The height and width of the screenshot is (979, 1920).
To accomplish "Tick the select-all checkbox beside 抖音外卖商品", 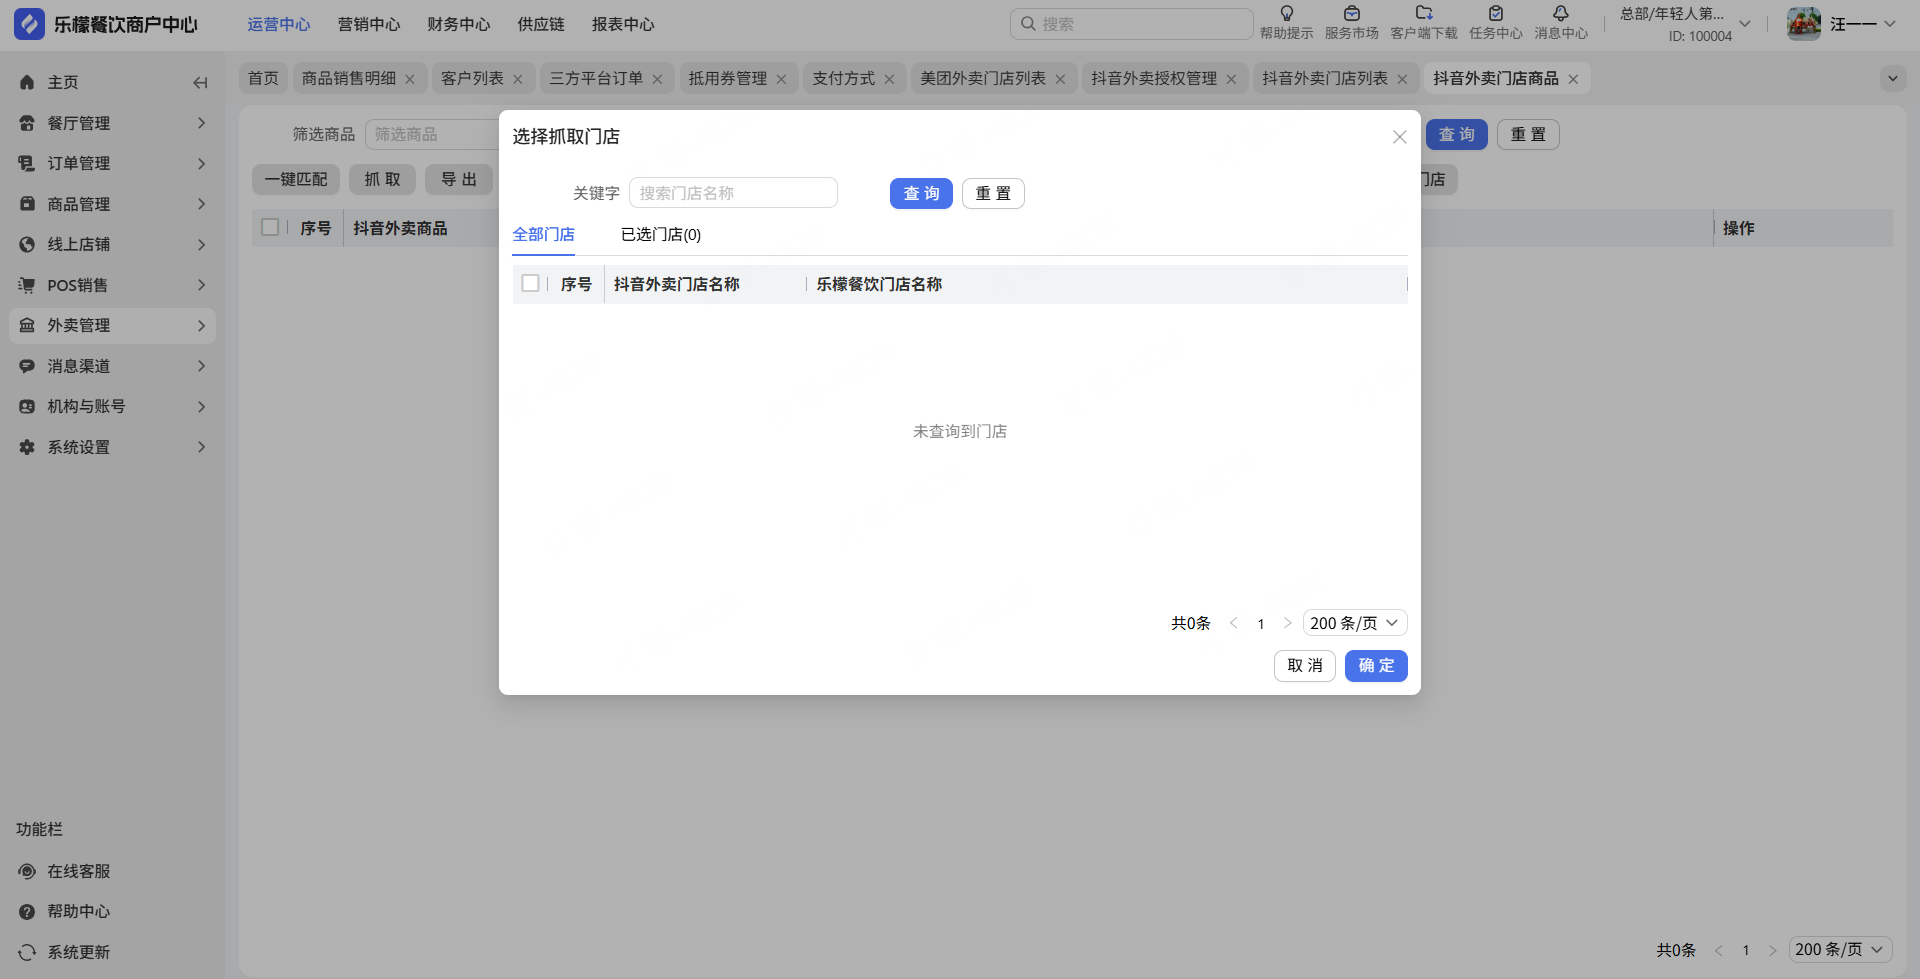I will 270,228.
